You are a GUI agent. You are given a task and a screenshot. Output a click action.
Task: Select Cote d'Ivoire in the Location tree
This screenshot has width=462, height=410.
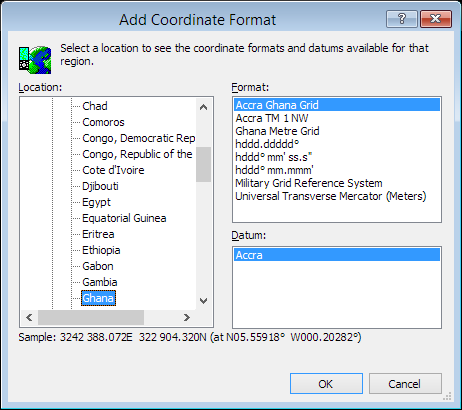[113, 170]
